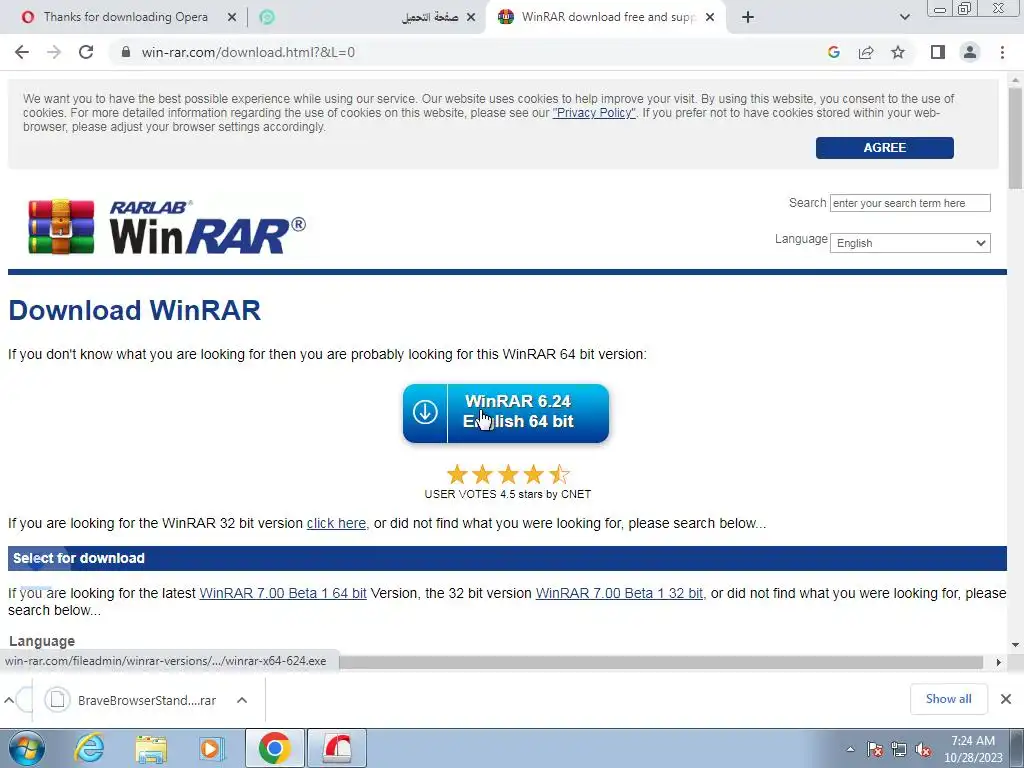The image size is (1024, 768).
Task: Open the Privacy Policy link
Action: 594,113
